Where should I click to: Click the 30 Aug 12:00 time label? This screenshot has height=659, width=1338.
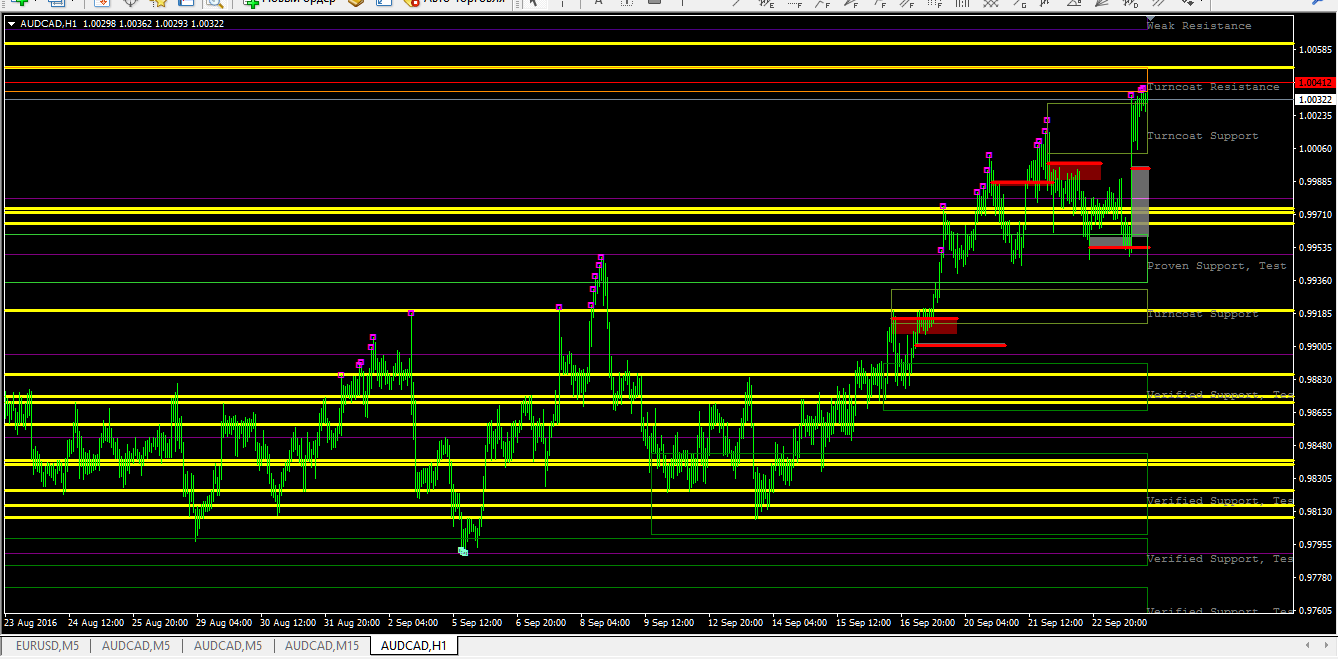click(x=288, y=622)
